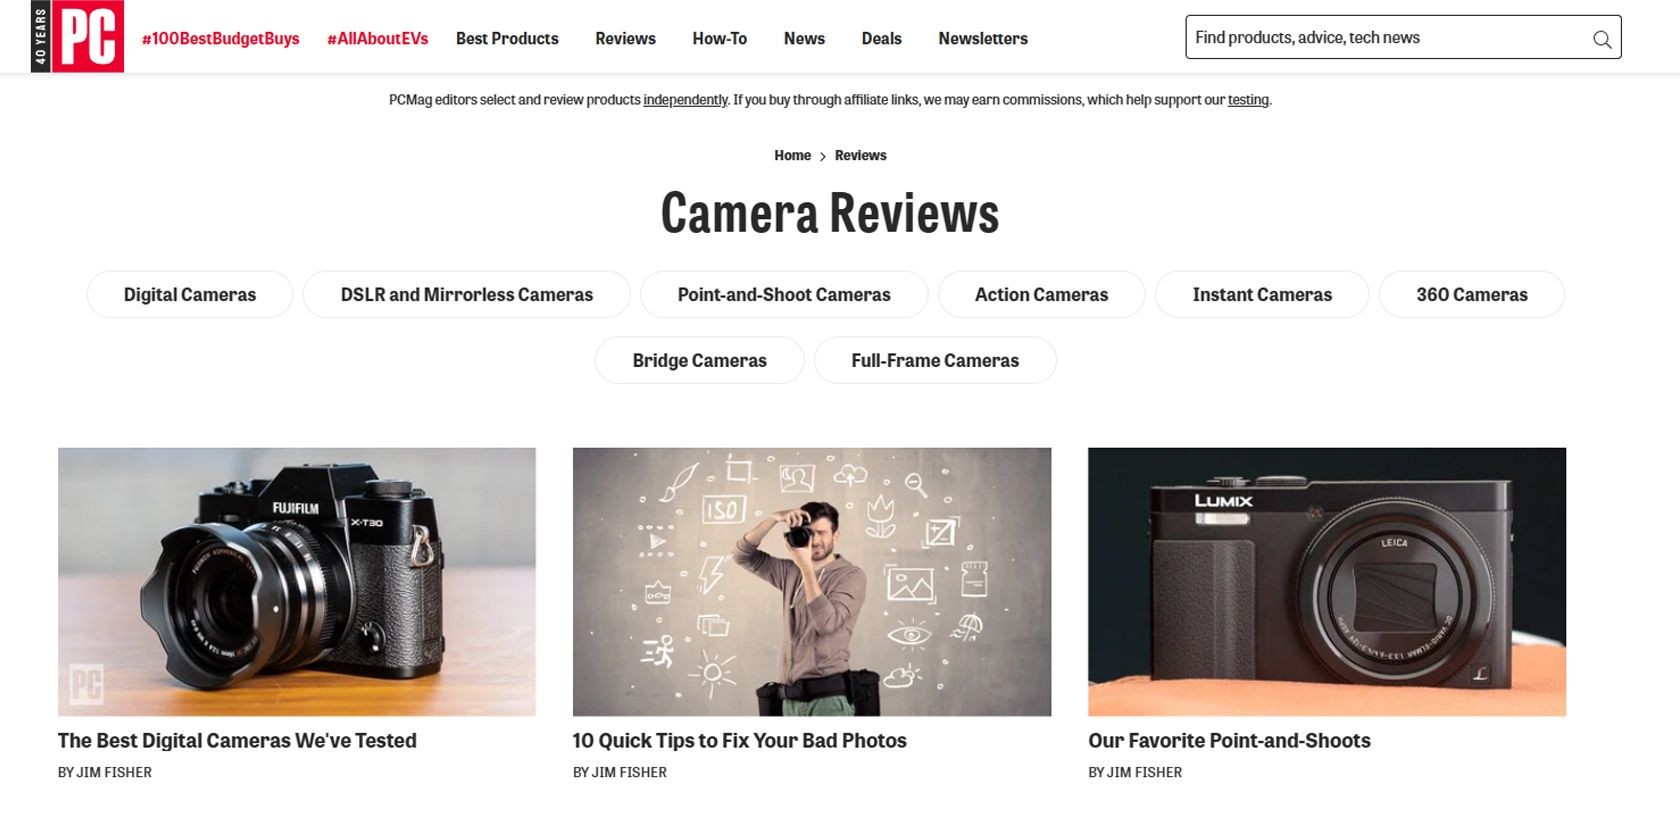Open the Best Products menu
The width and height of the screenshot is (1680, 840).
coord(507,38)
